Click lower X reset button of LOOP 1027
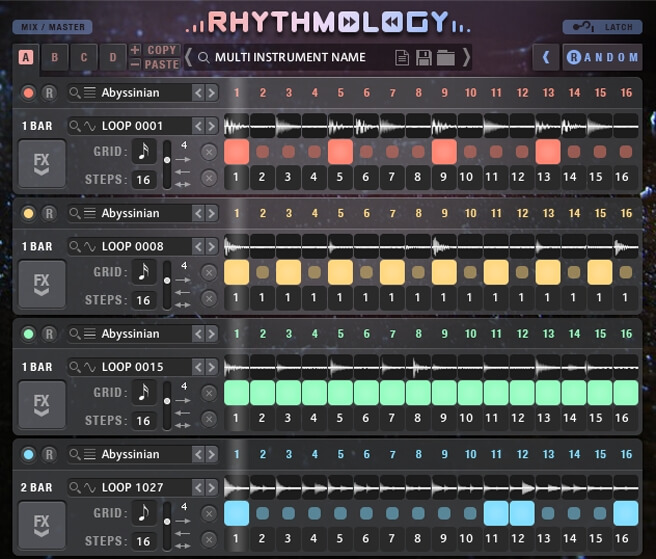Viewport: 656px width, 559px height. (x=209, y=539)
